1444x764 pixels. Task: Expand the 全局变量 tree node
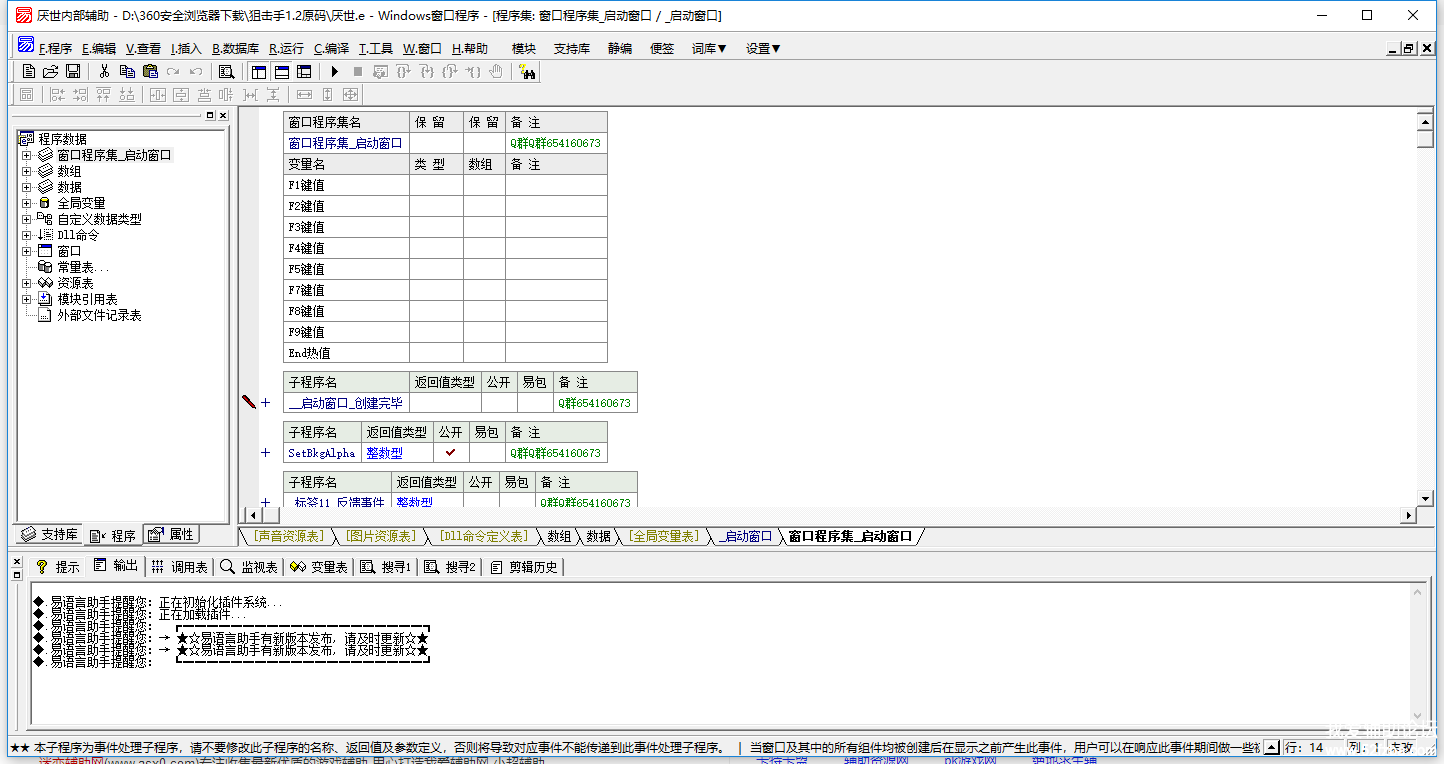pos(27,203)
